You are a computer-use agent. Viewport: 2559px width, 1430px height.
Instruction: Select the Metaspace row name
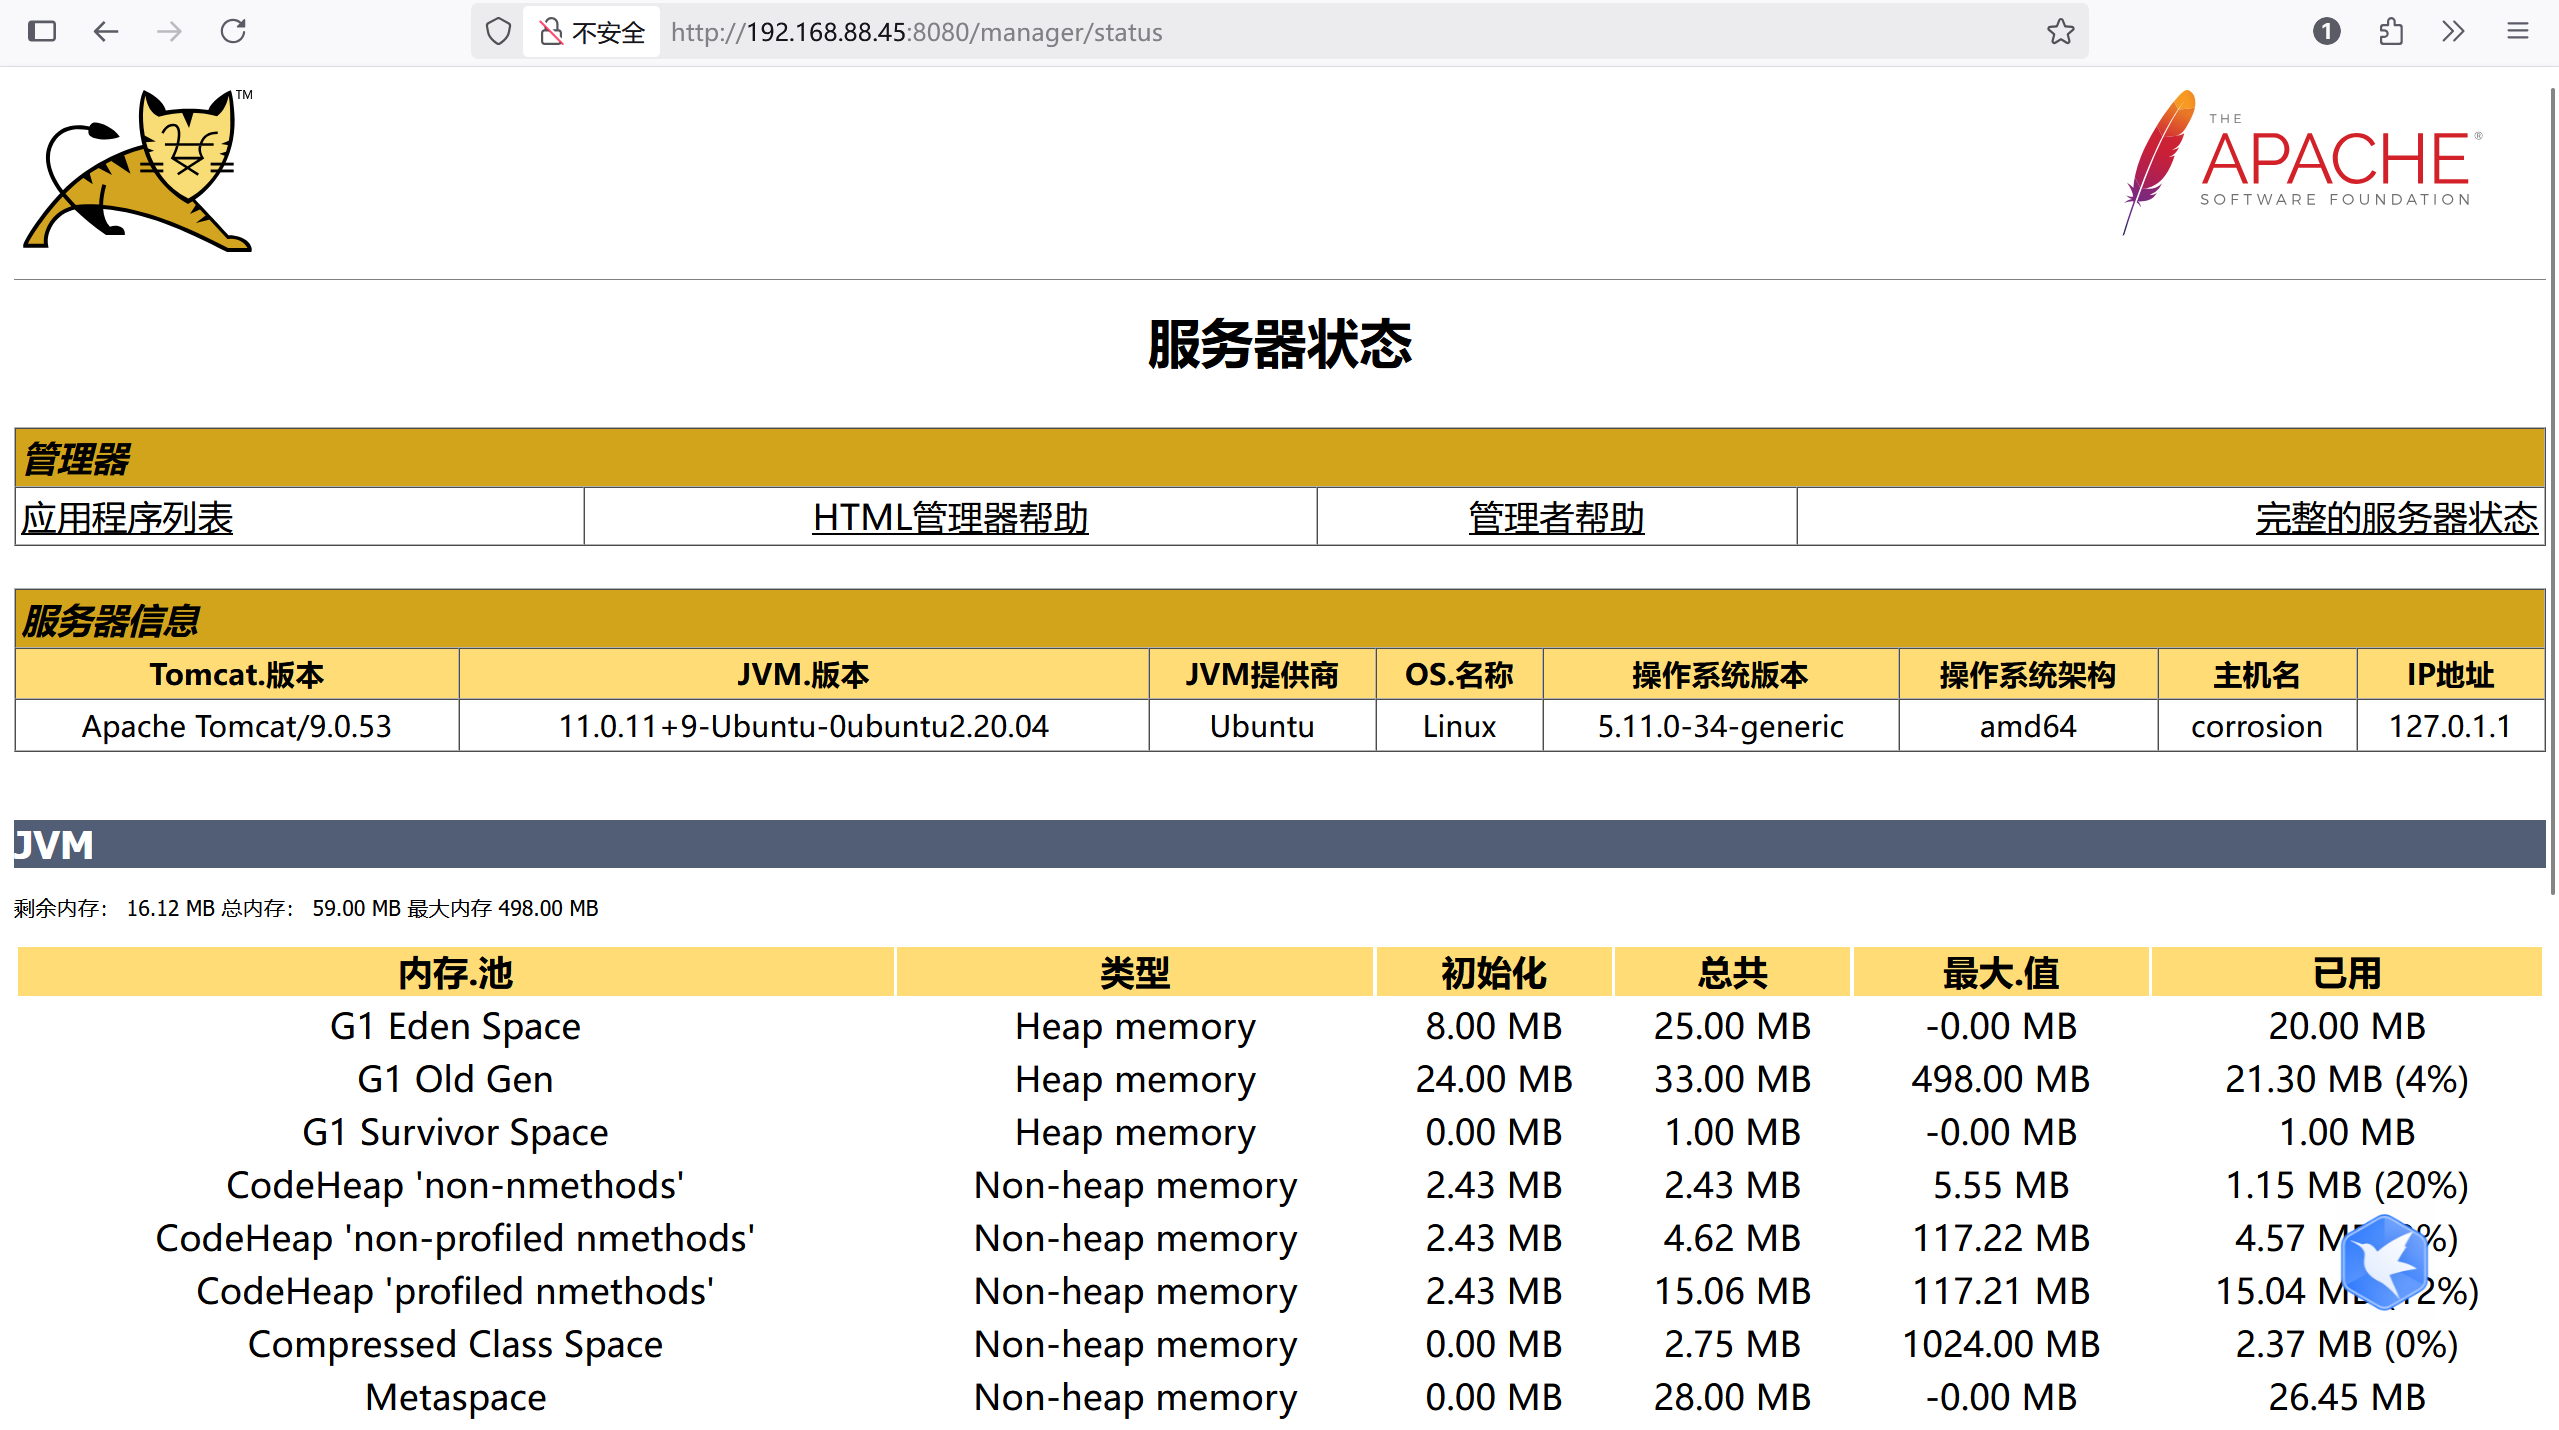click(455, 1397)
